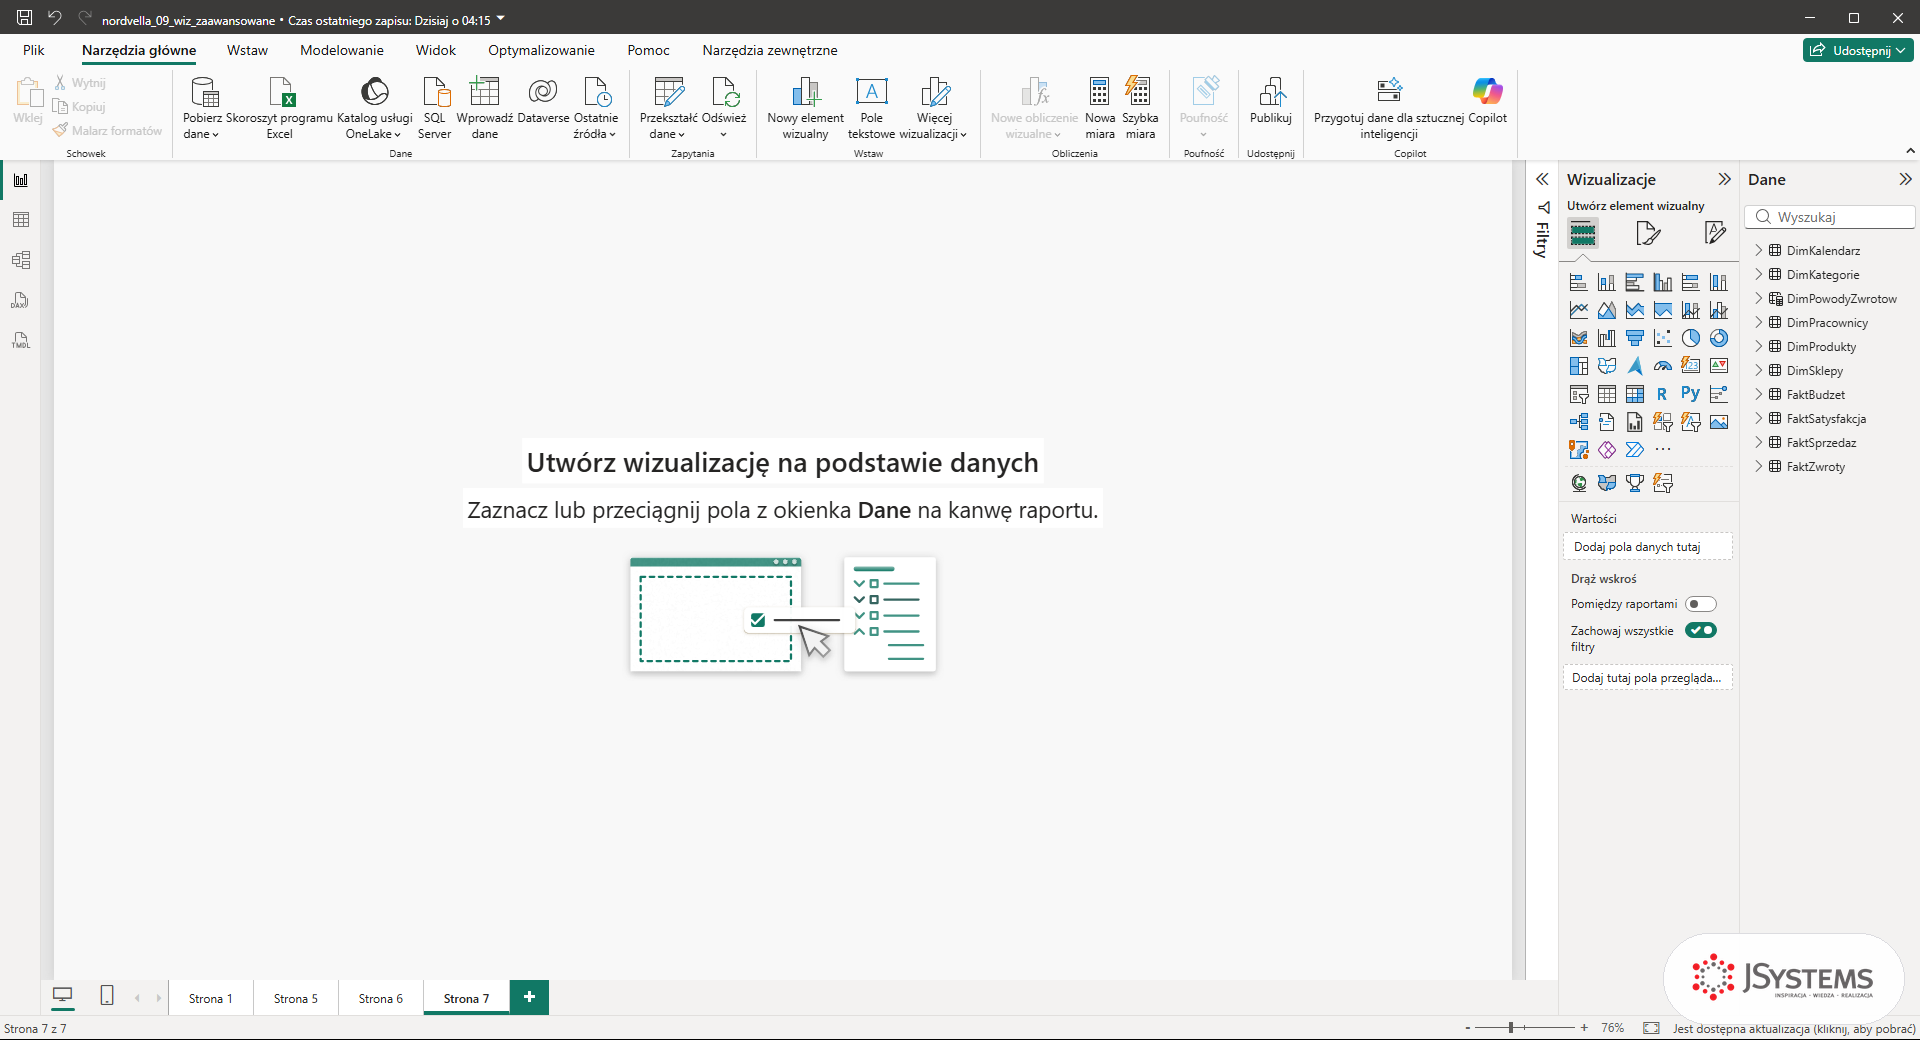The width and height of the screenshot is (1920, 1040).
Task: Open the Model view in left sidebar
Action: (x=21, y=260)
